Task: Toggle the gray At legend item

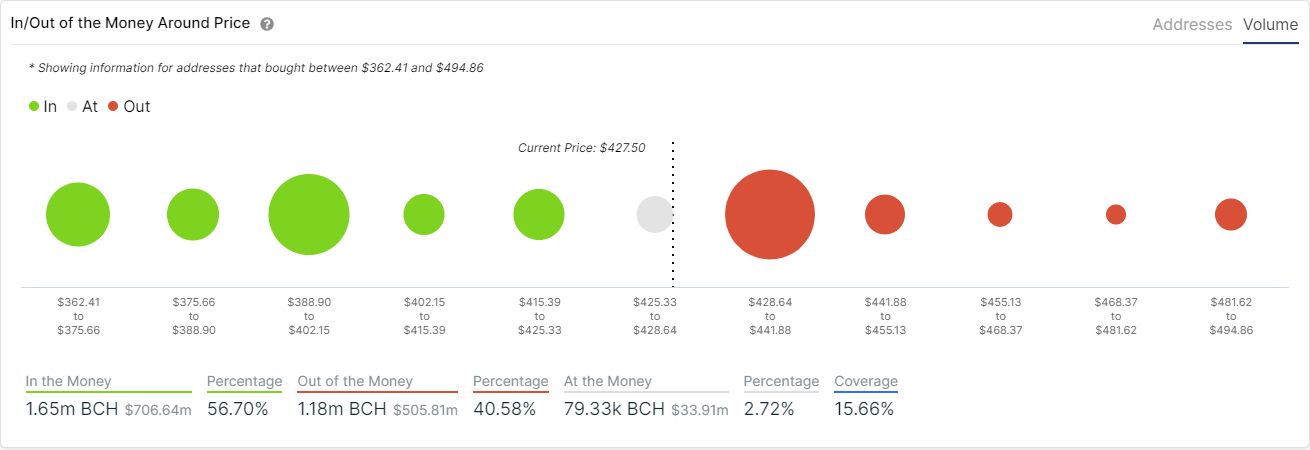Action: point(82,106)
